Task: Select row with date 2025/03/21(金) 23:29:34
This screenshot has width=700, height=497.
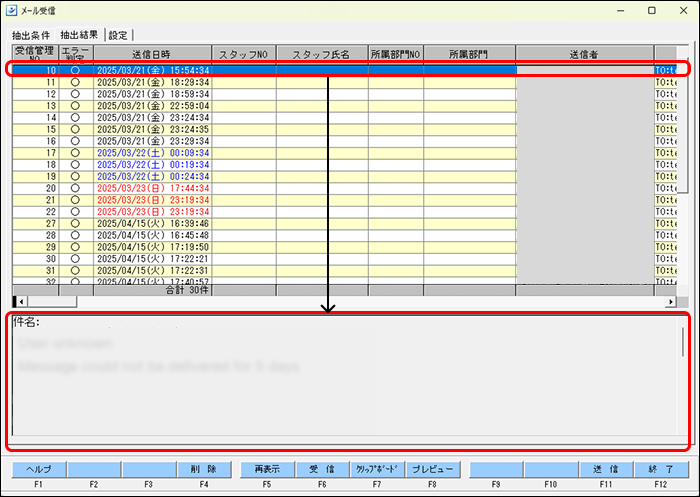Action: (x=345, y=141)
